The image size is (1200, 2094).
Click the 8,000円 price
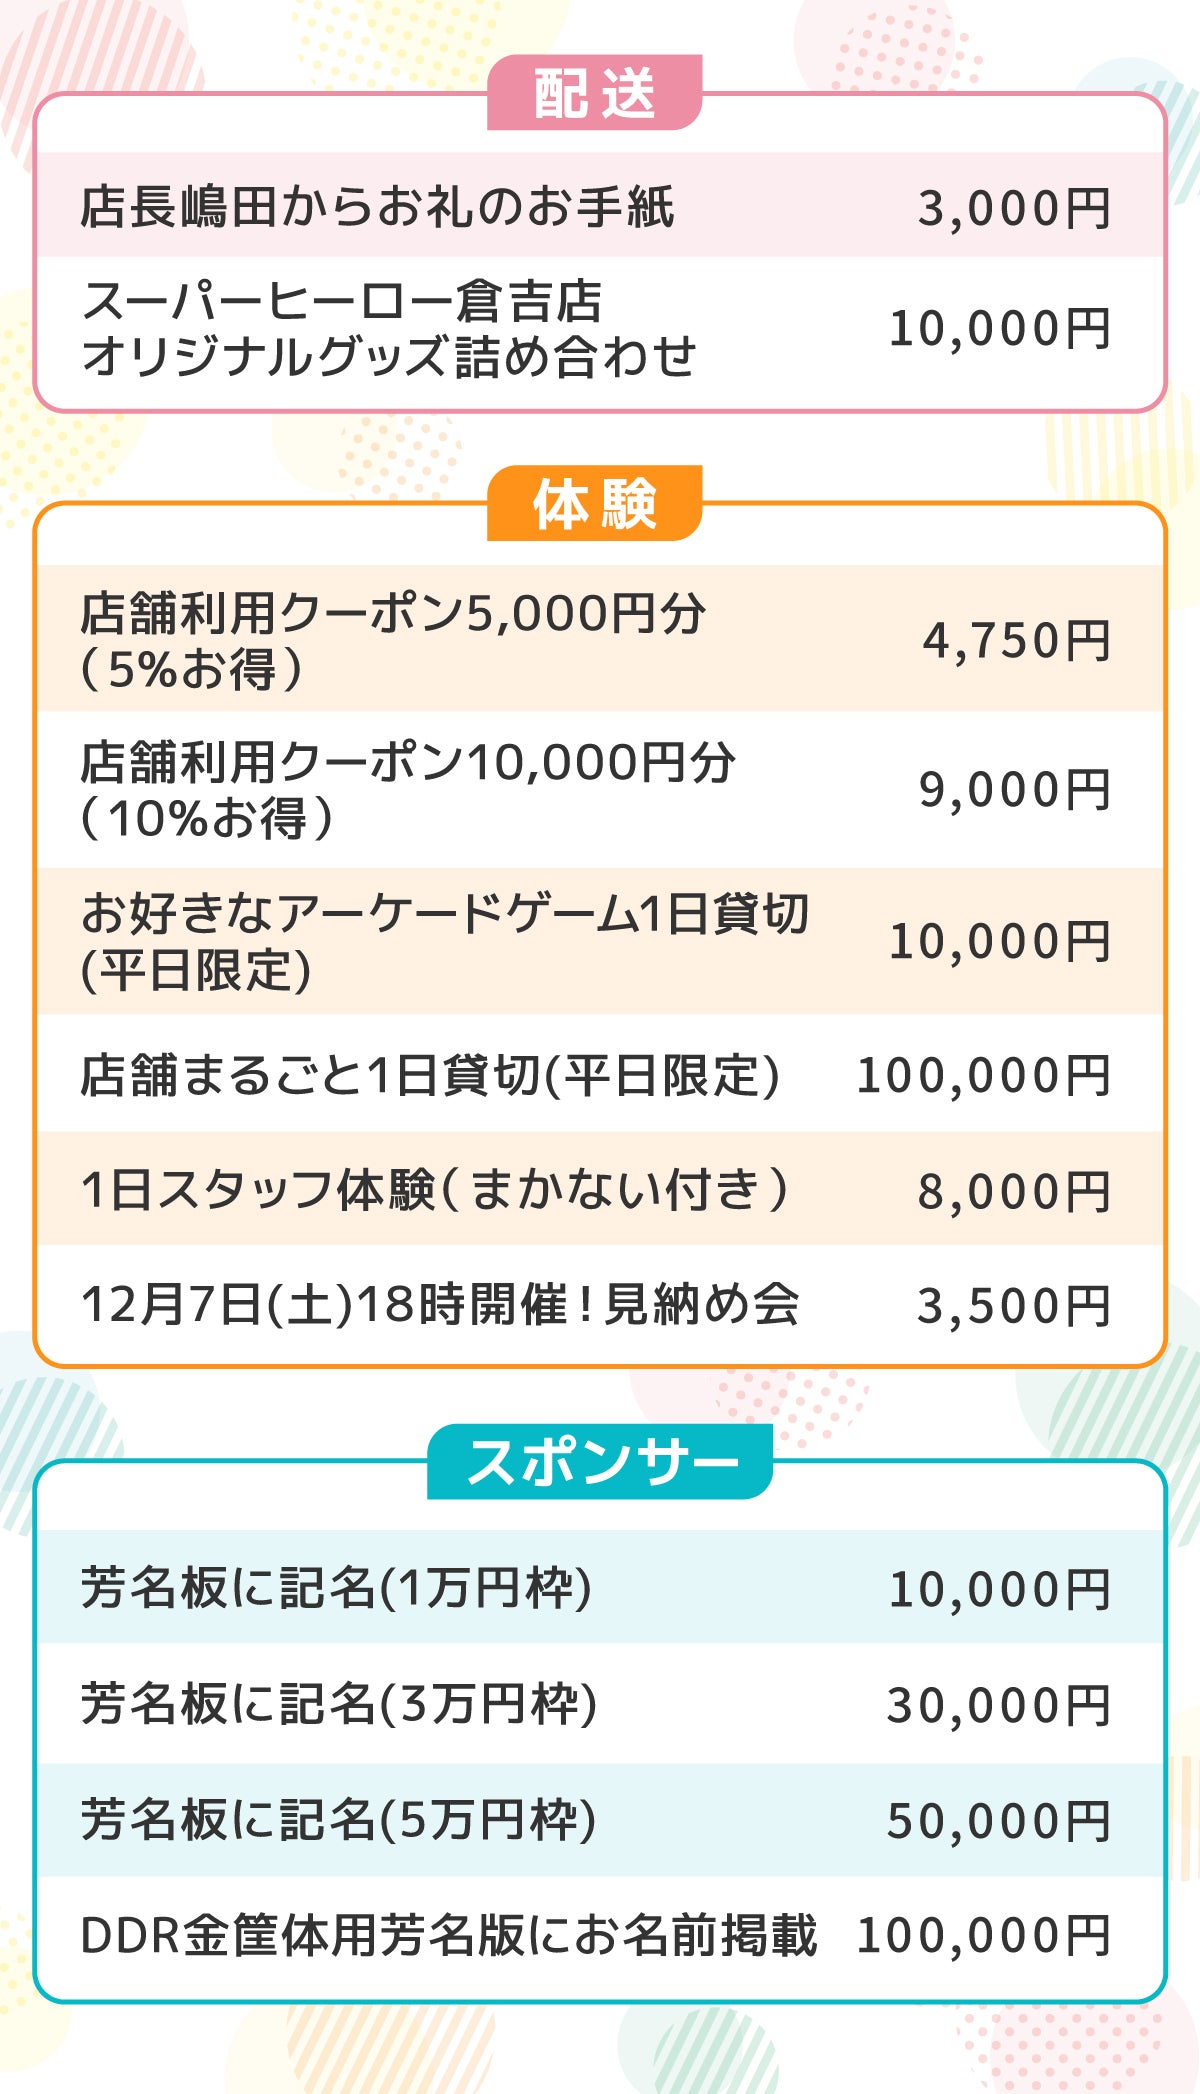(1013, 1192)
